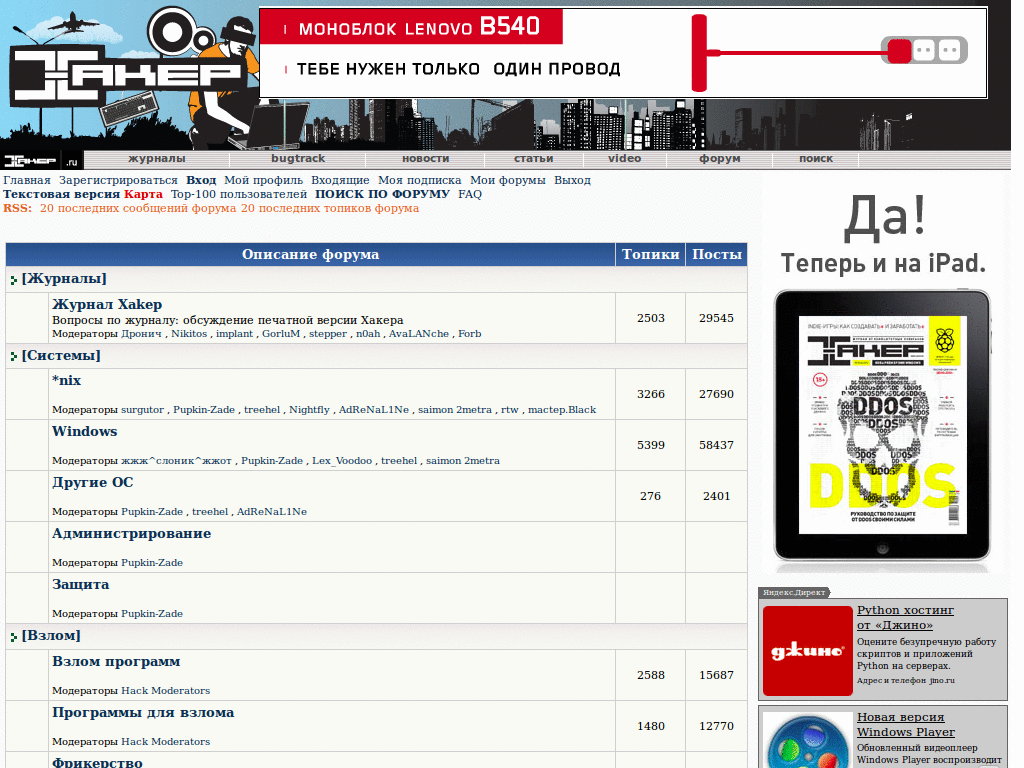
Task: Open the bugtrack tab
Action: (x=297, y=158)
